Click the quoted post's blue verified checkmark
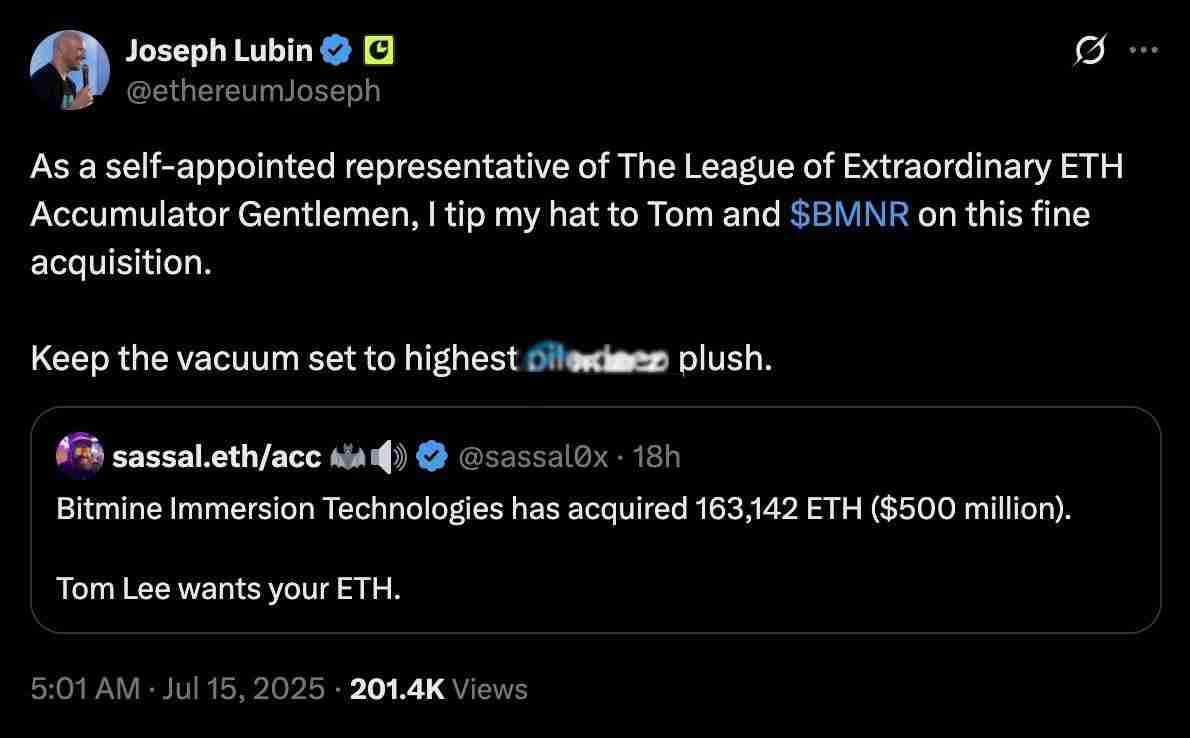 tap(431, 457)
